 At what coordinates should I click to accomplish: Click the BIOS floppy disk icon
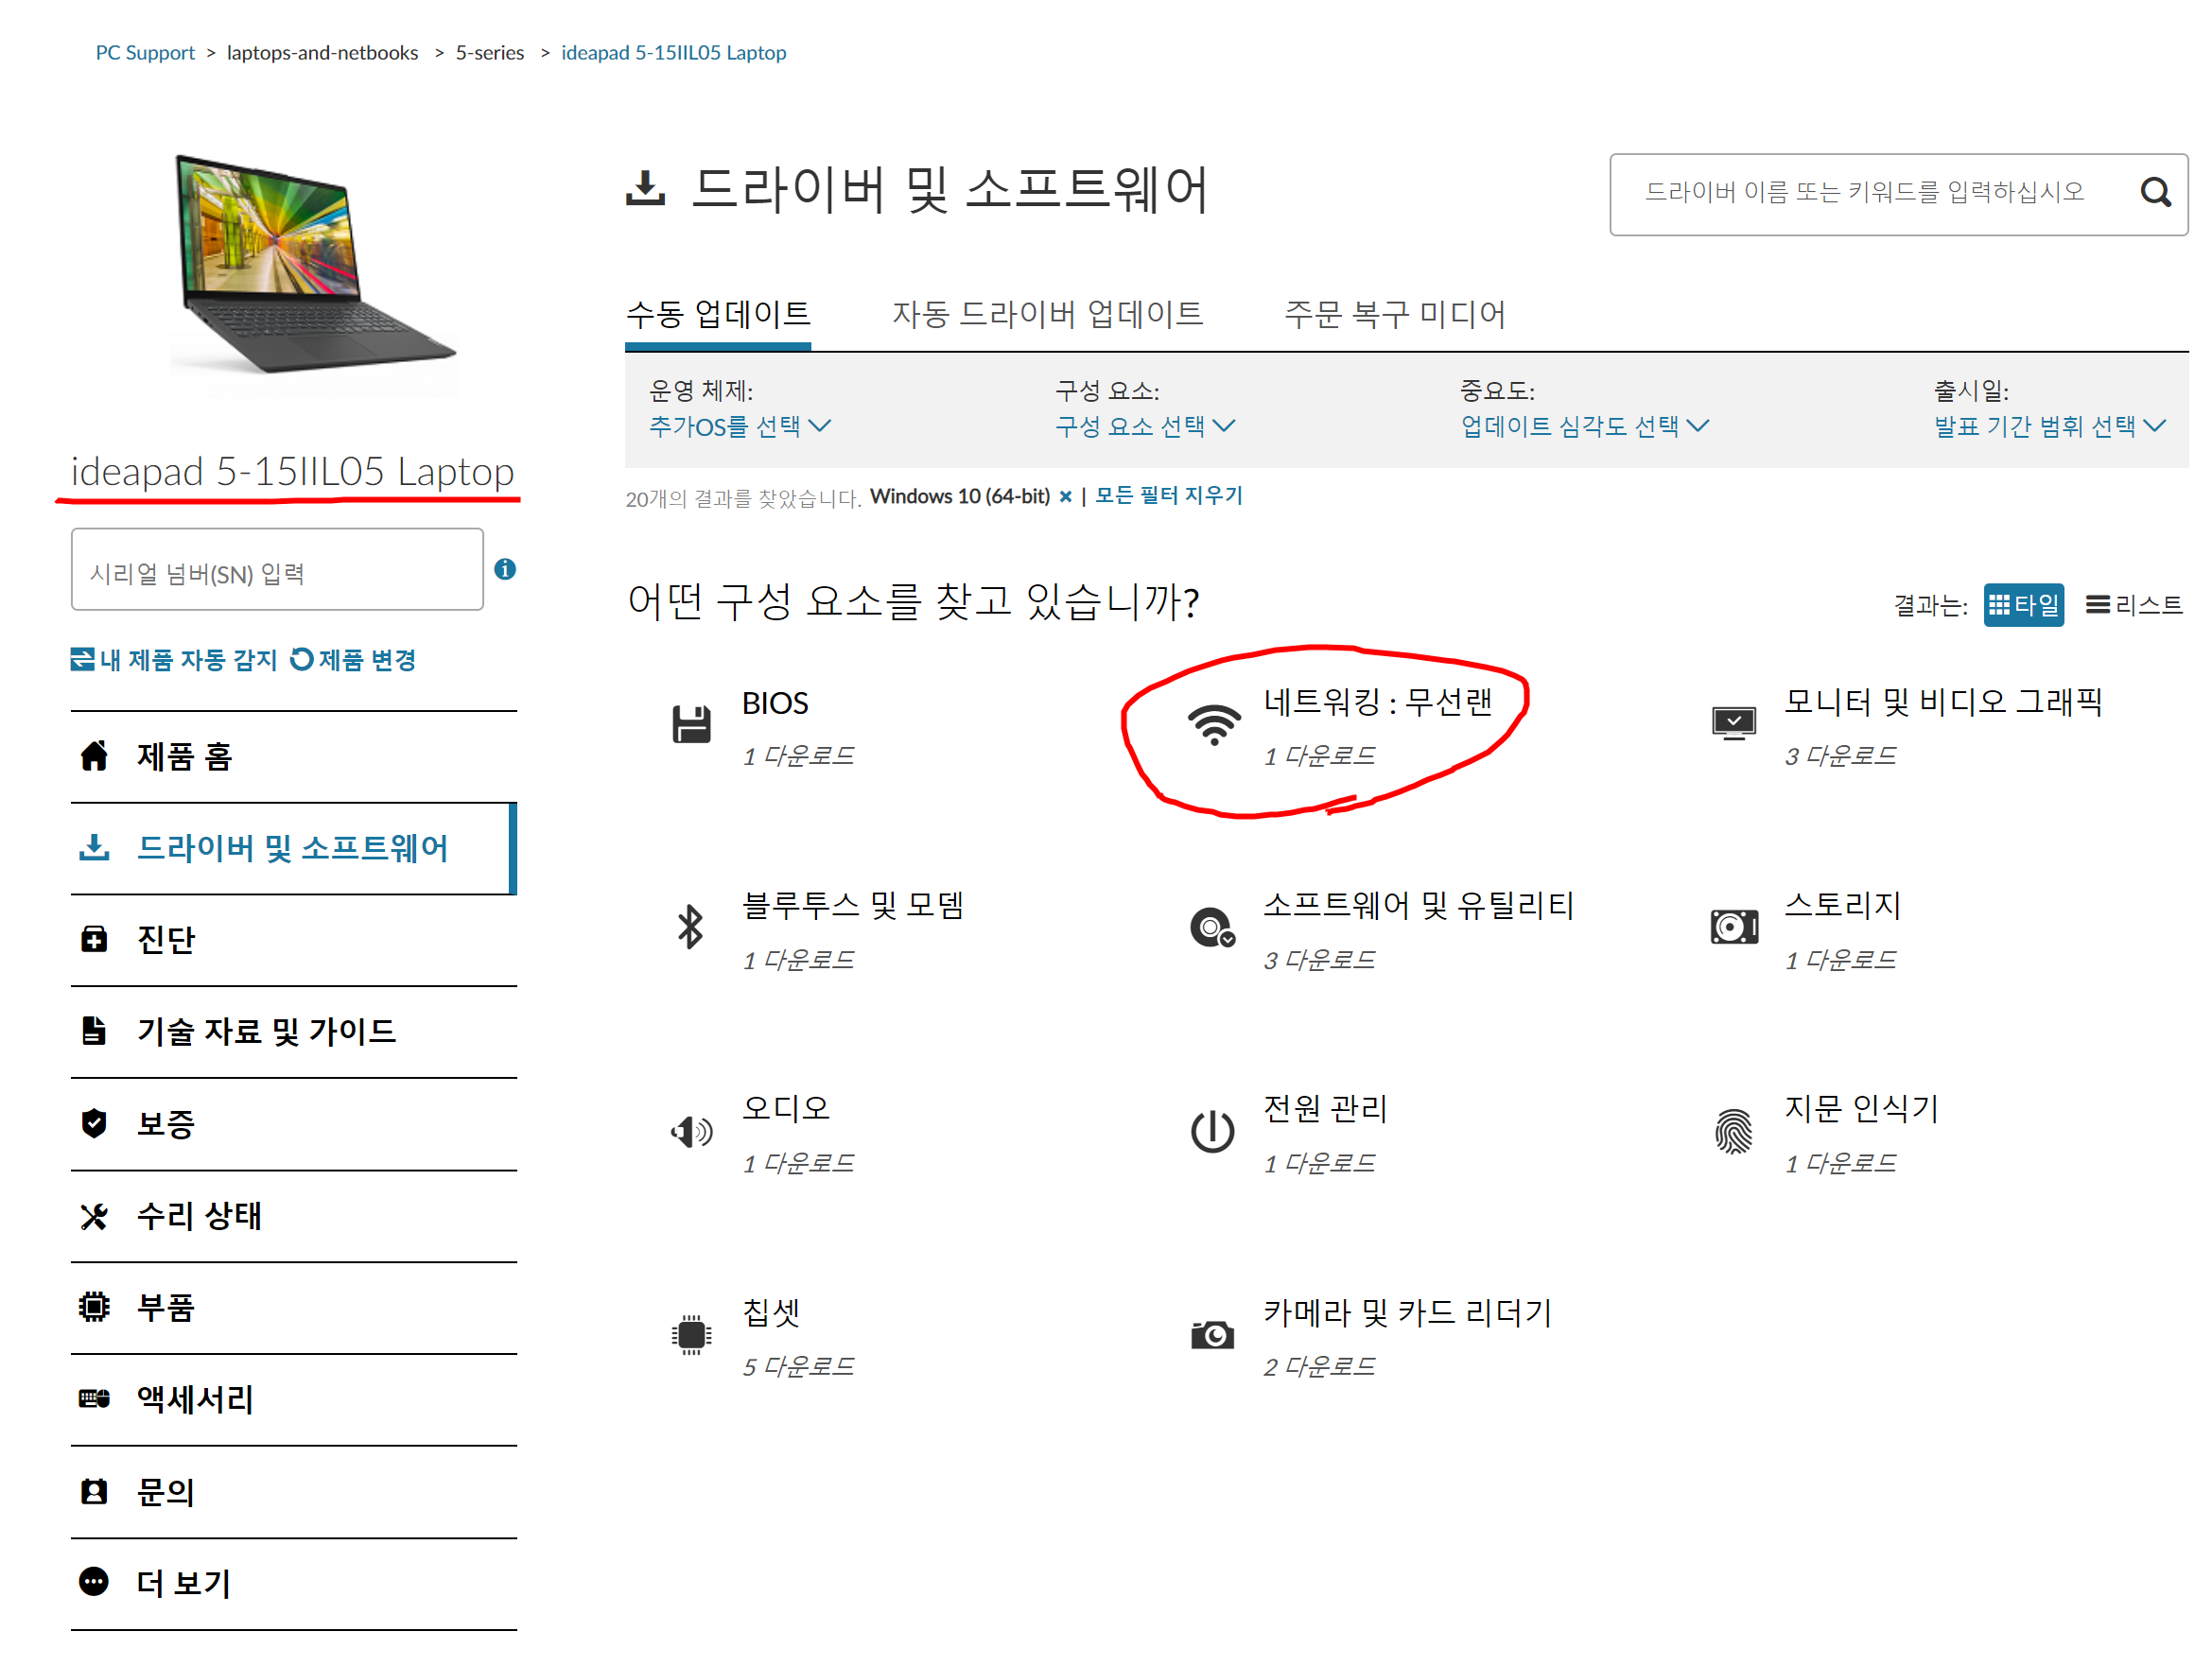point(690,724)
